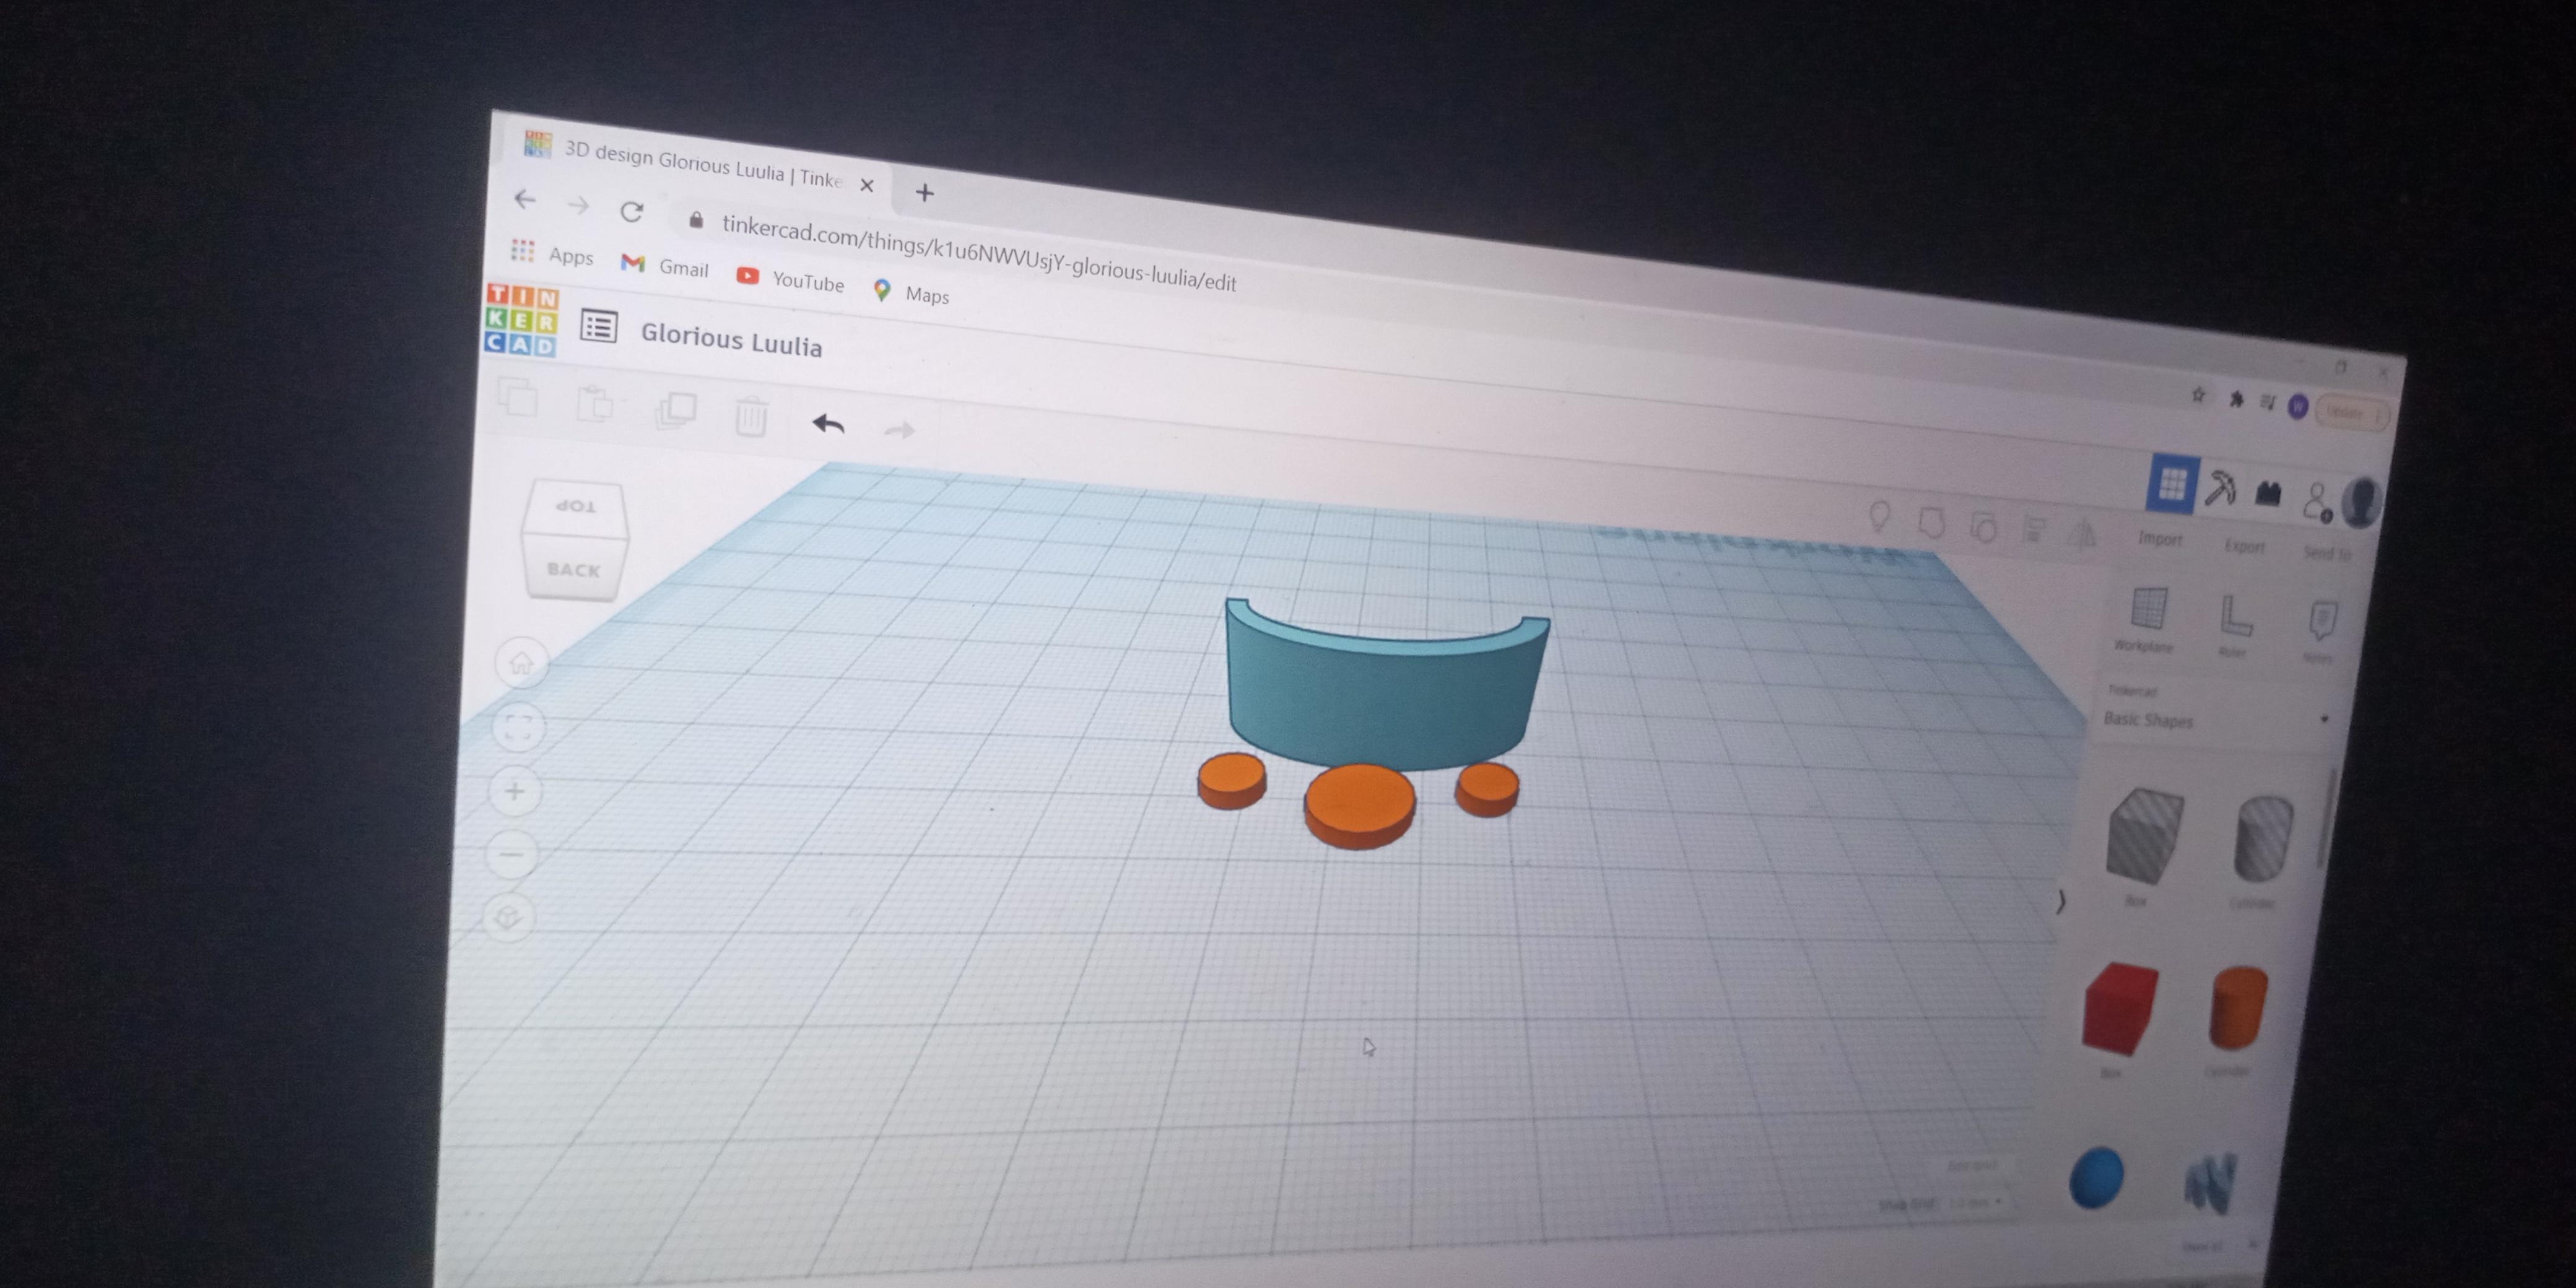Pick the blue Sphere shape

click(x=2096, y=1178)
